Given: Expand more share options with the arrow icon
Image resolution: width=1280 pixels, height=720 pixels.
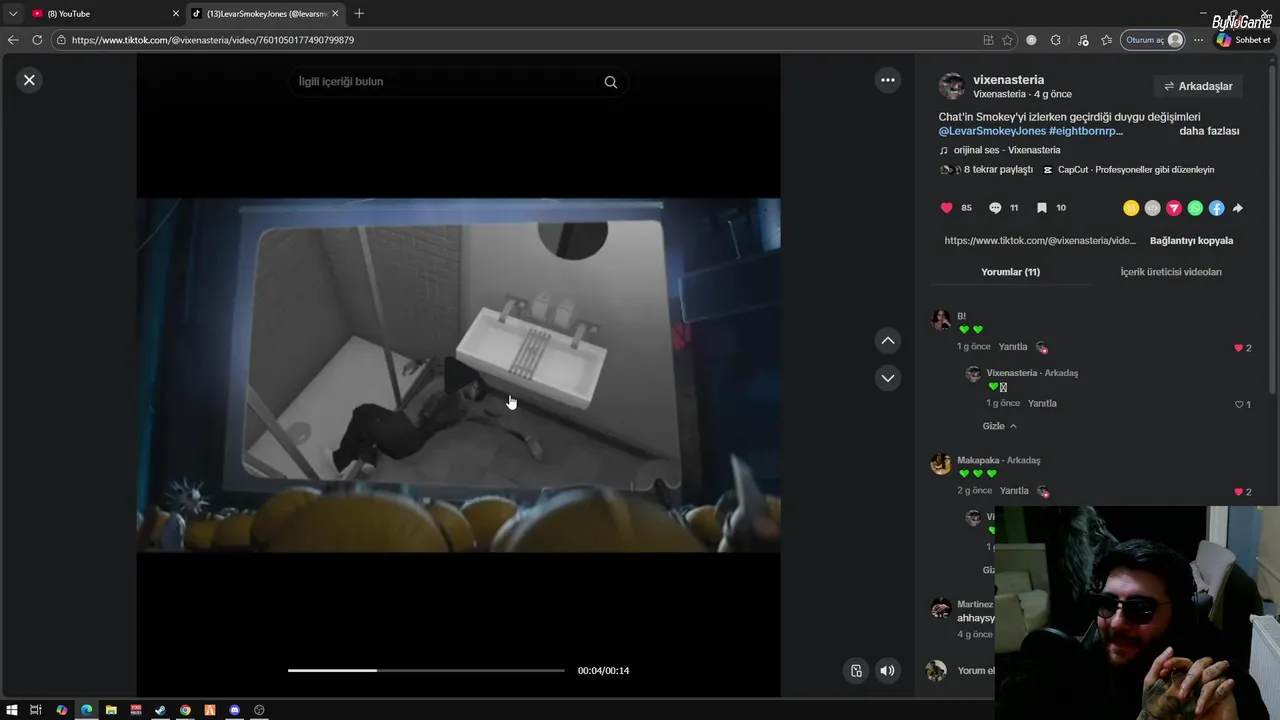Looking at the screenshot, I should pos(1238,208).
